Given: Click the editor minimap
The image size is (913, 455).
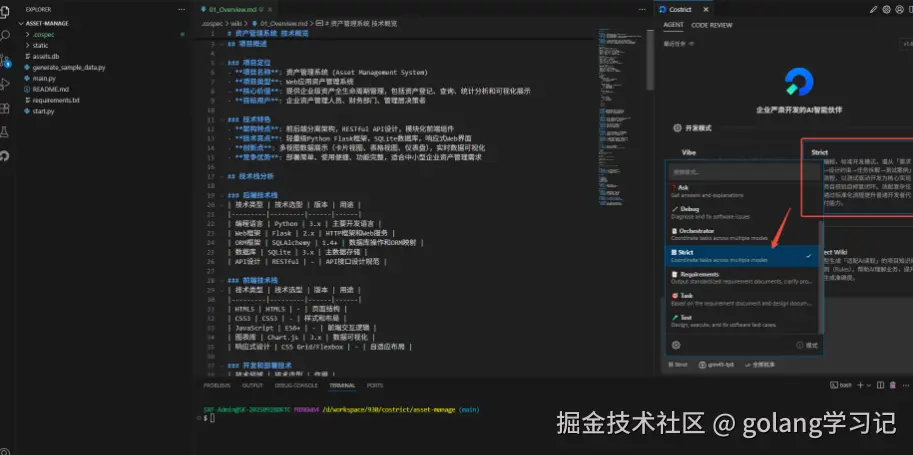Looking at the screenshot, I should (x=621, y=117).
